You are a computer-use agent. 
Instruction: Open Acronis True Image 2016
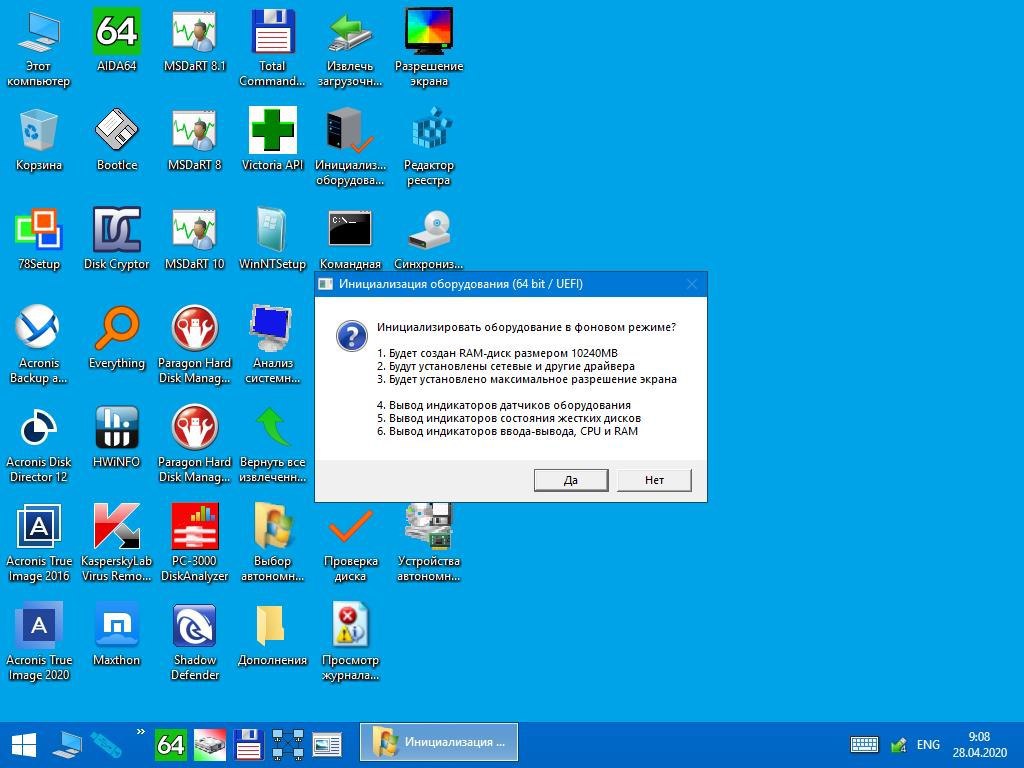coord(39,543)
